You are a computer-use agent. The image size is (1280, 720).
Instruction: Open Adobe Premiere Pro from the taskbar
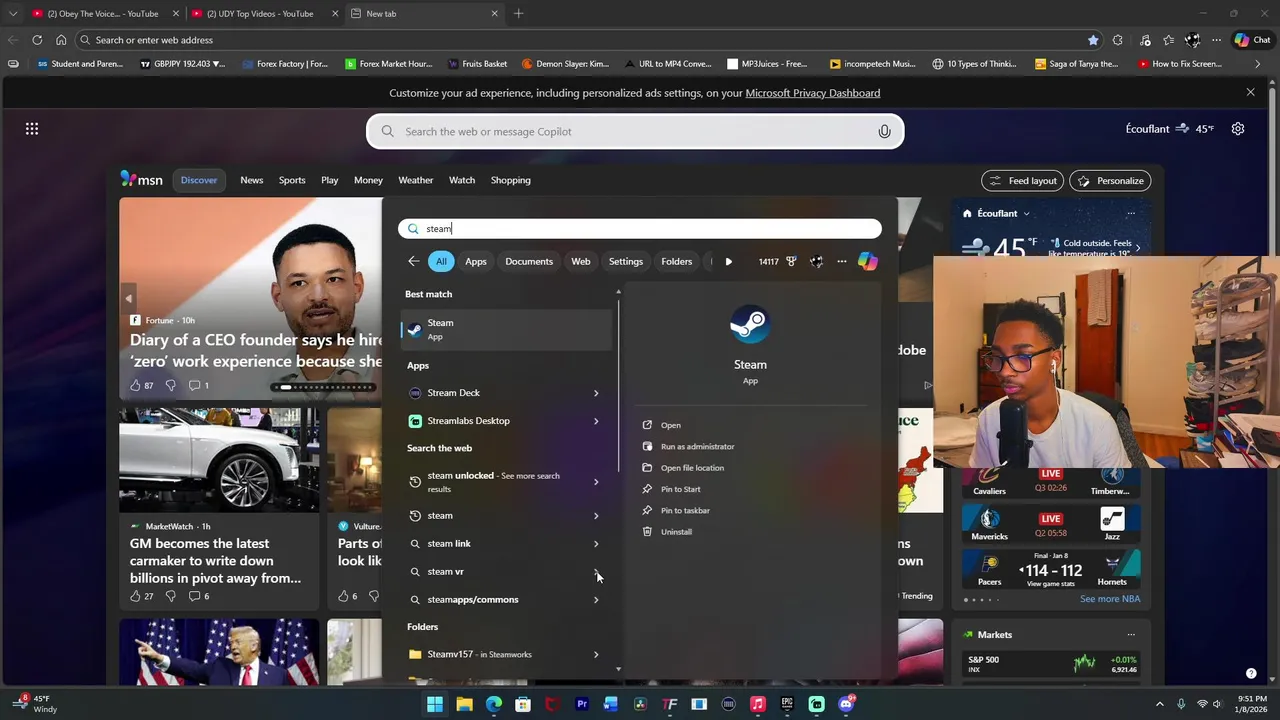(x=582, y=704)
